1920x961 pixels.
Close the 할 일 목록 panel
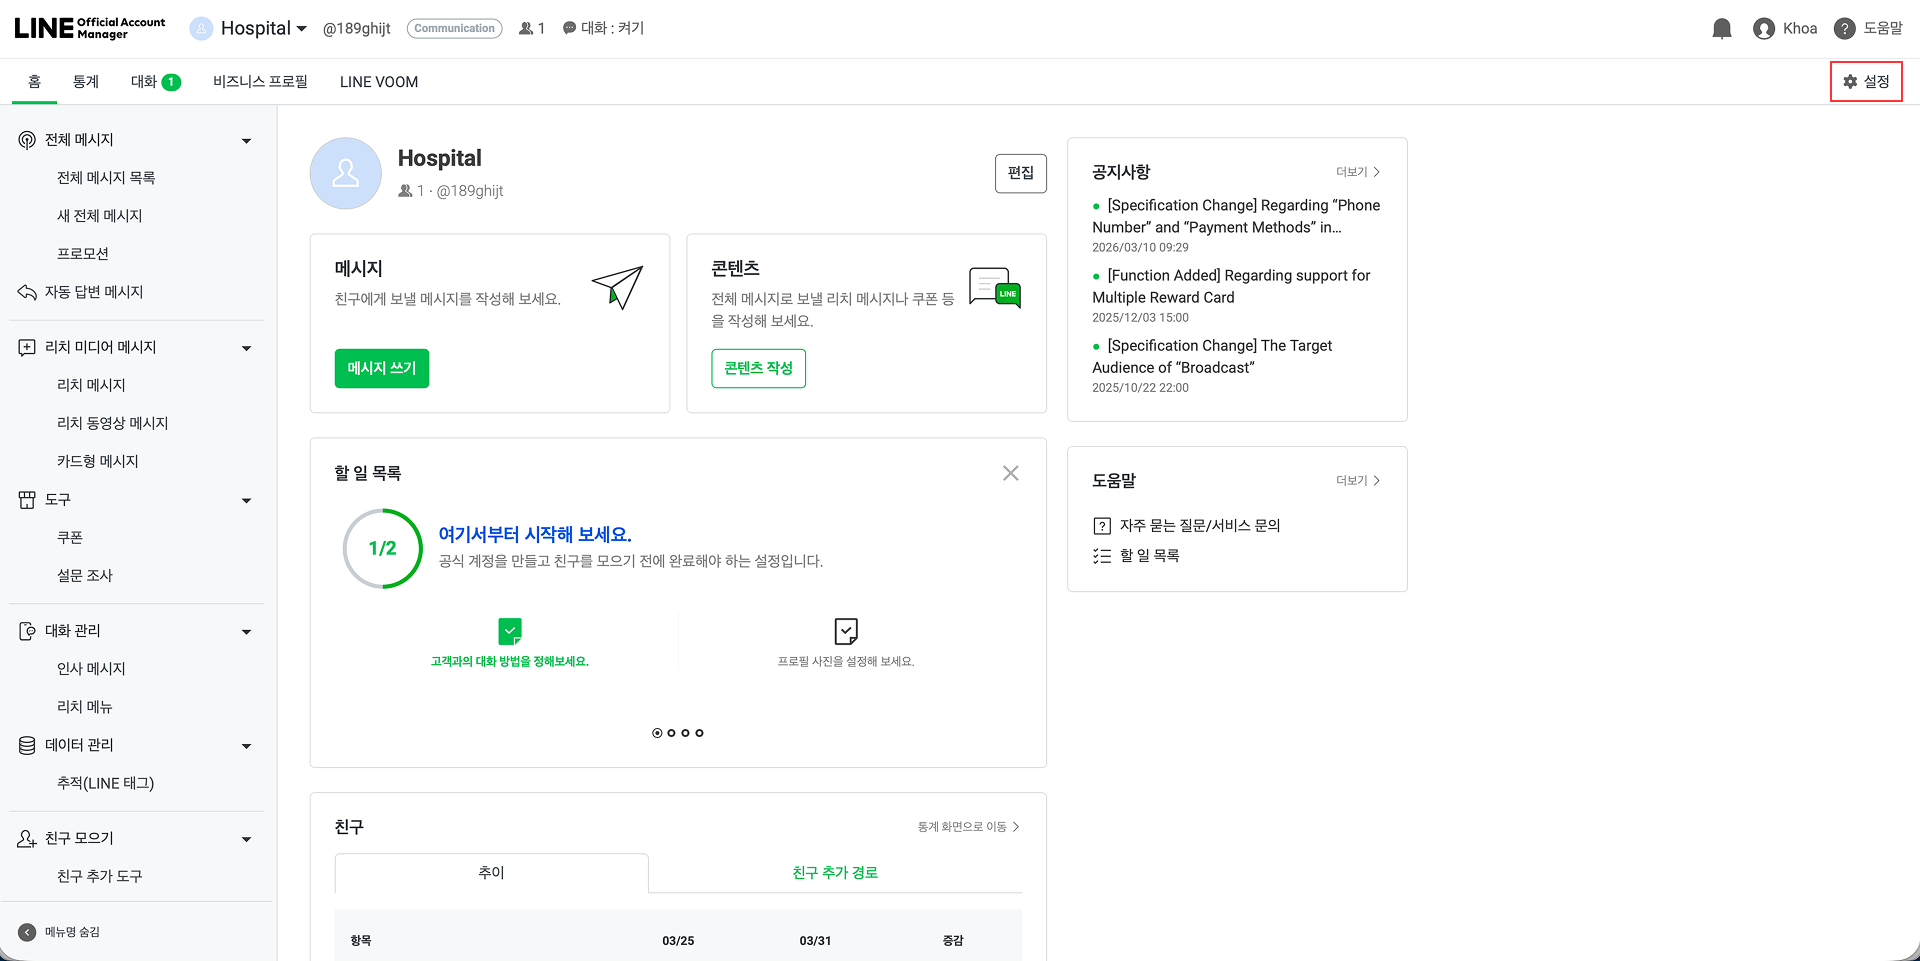(1010, 472)
